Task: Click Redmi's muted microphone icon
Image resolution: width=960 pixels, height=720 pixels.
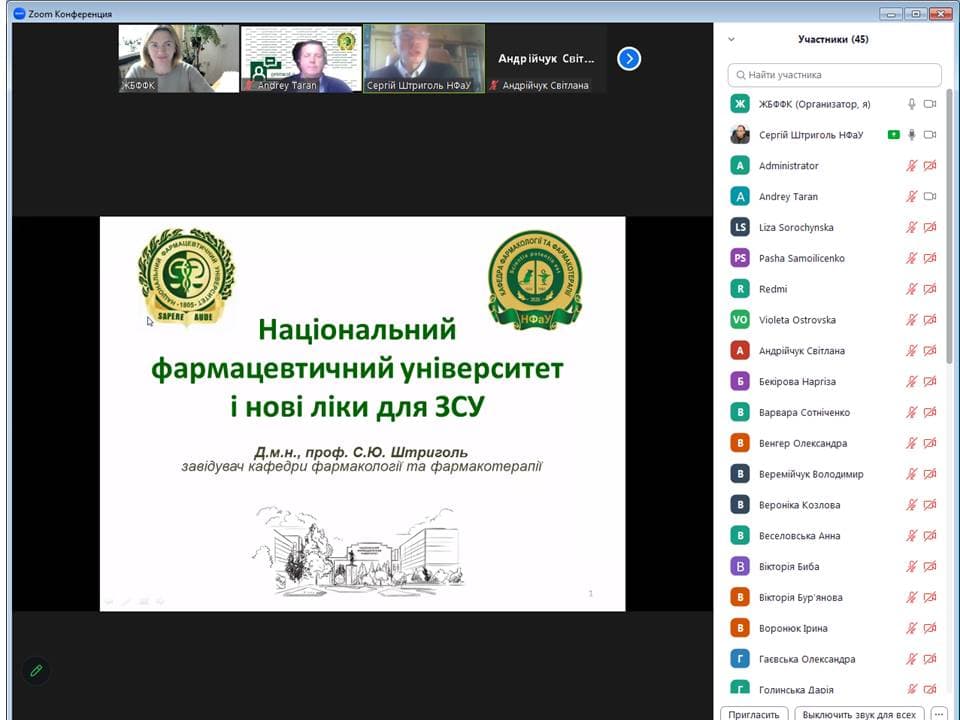Action: coord(912,289)
